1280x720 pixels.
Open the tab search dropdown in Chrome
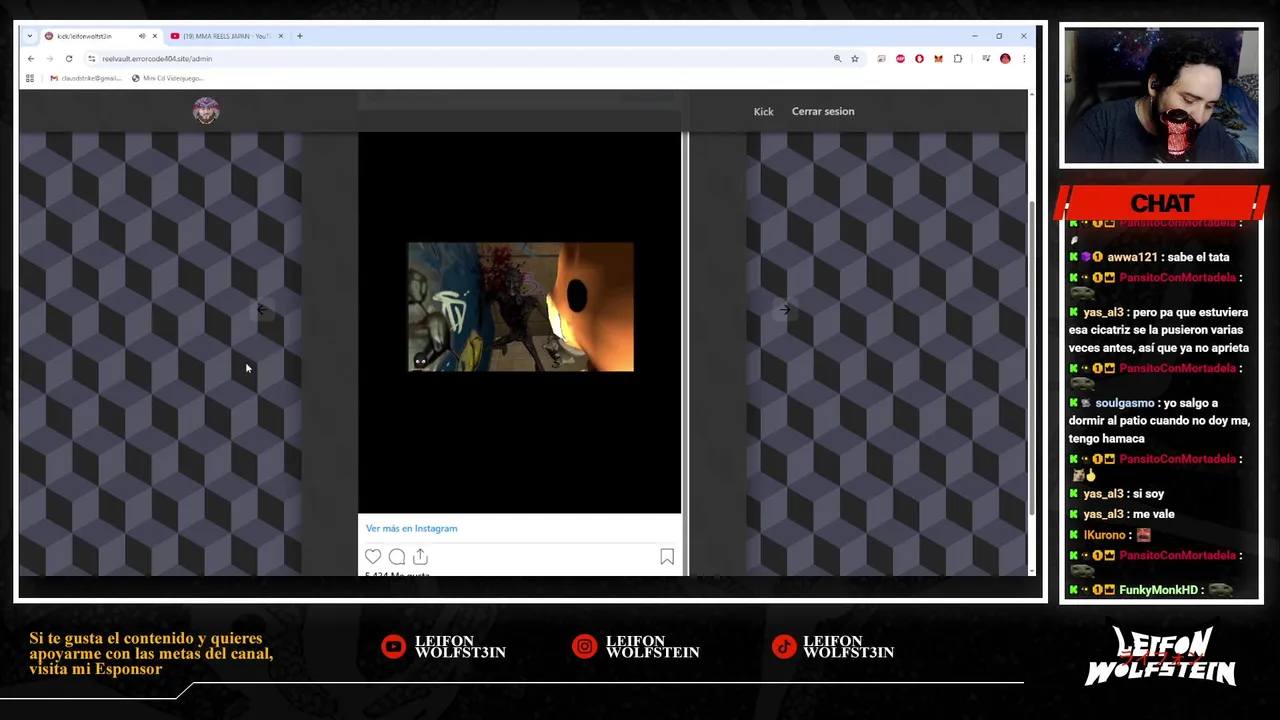[31, 36]
